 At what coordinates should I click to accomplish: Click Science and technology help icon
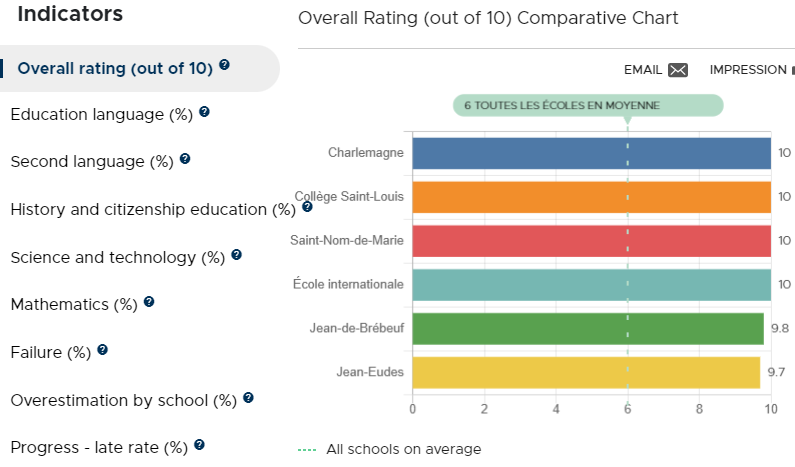pyautogui.click(x=236, y=255)
